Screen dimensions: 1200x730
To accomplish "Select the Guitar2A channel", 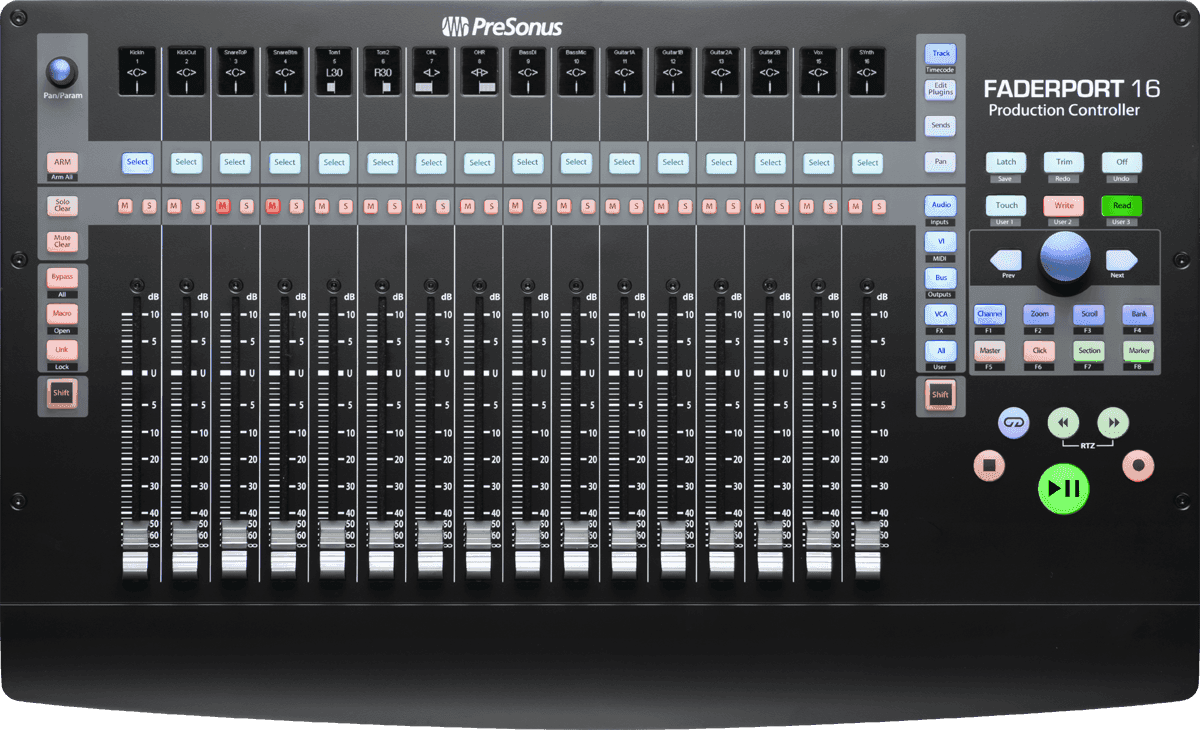I will click(x=722, y=162).
